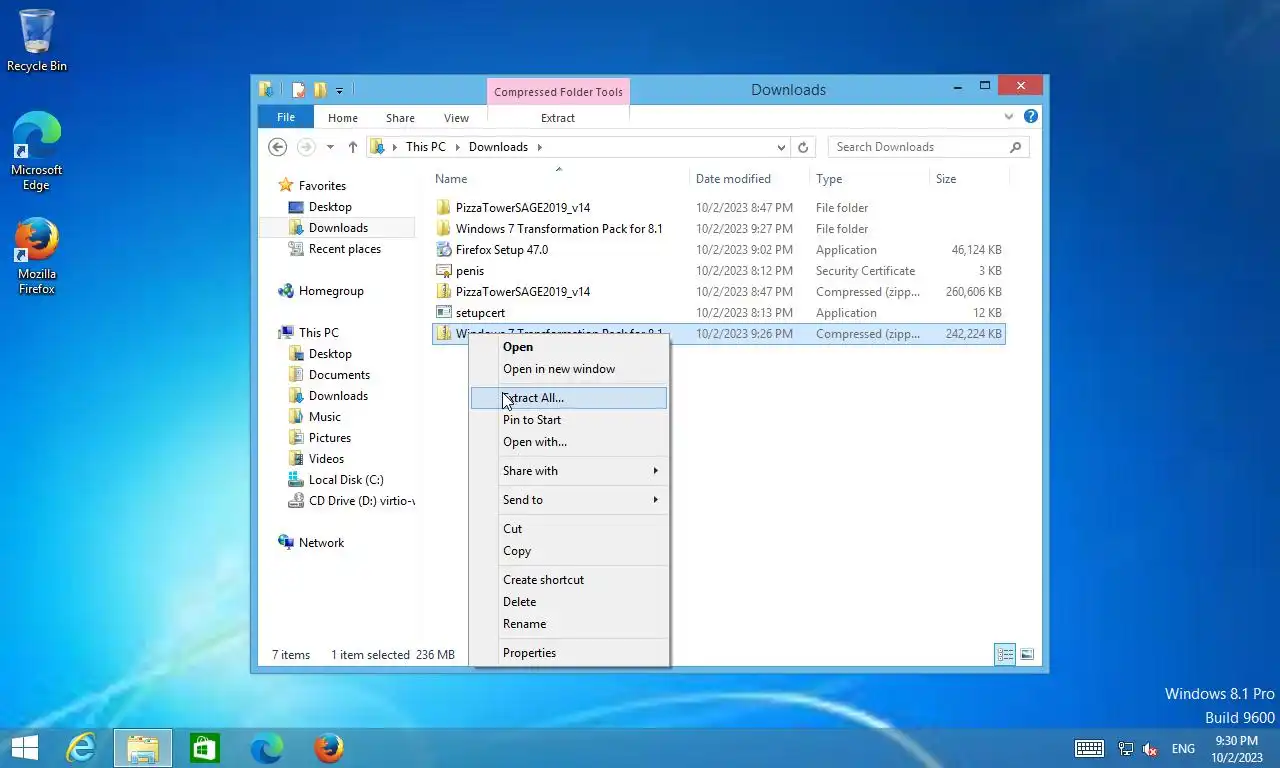Launch Internet Explorer from taskbar
This screenshot has width=1280, height=768.
click(x=80, y=748)
